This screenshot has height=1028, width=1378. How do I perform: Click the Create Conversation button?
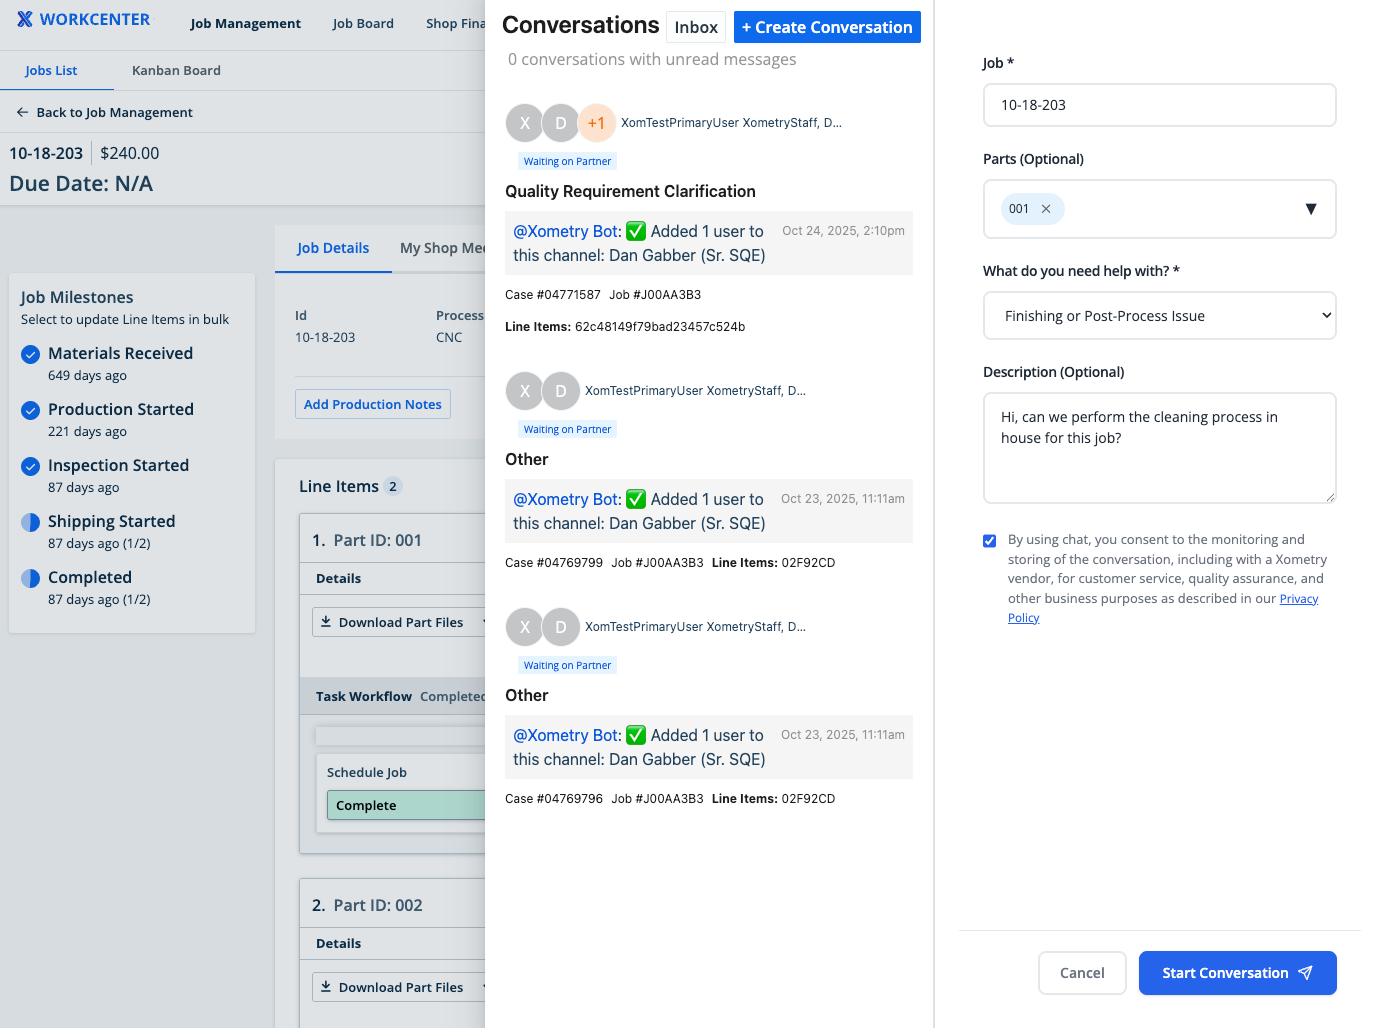pos(827,27)
